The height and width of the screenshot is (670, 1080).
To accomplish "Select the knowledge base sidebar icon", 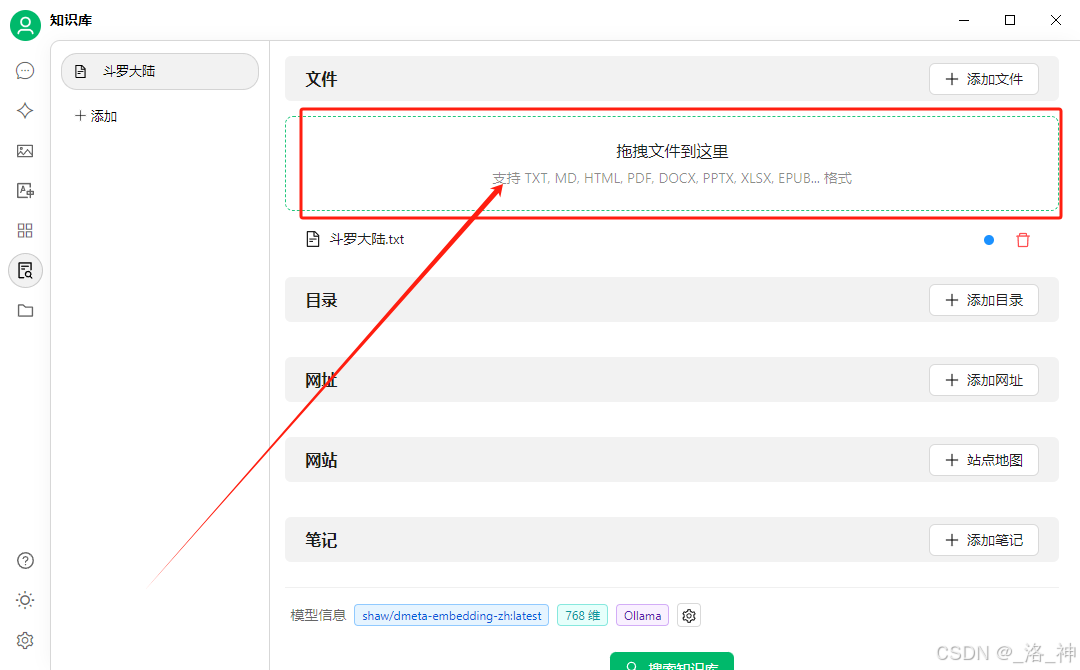I will pyautogui.click(x=25, y=271).
